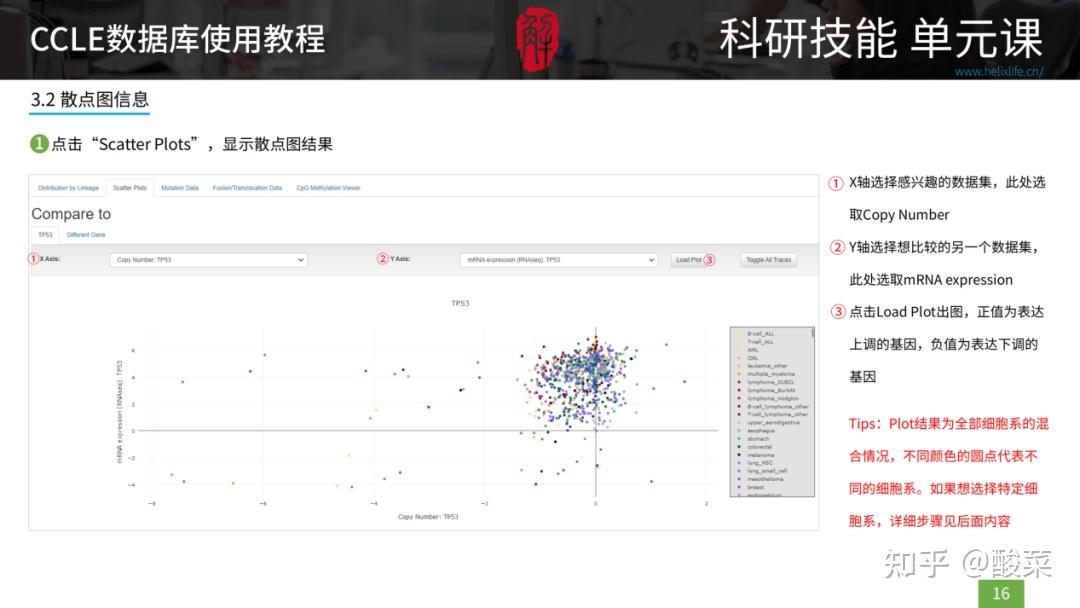This screenshot has height=608, width=1080.
Task: Open the Fusion/Translocation Data tab
Action: (x=247, y=188)
